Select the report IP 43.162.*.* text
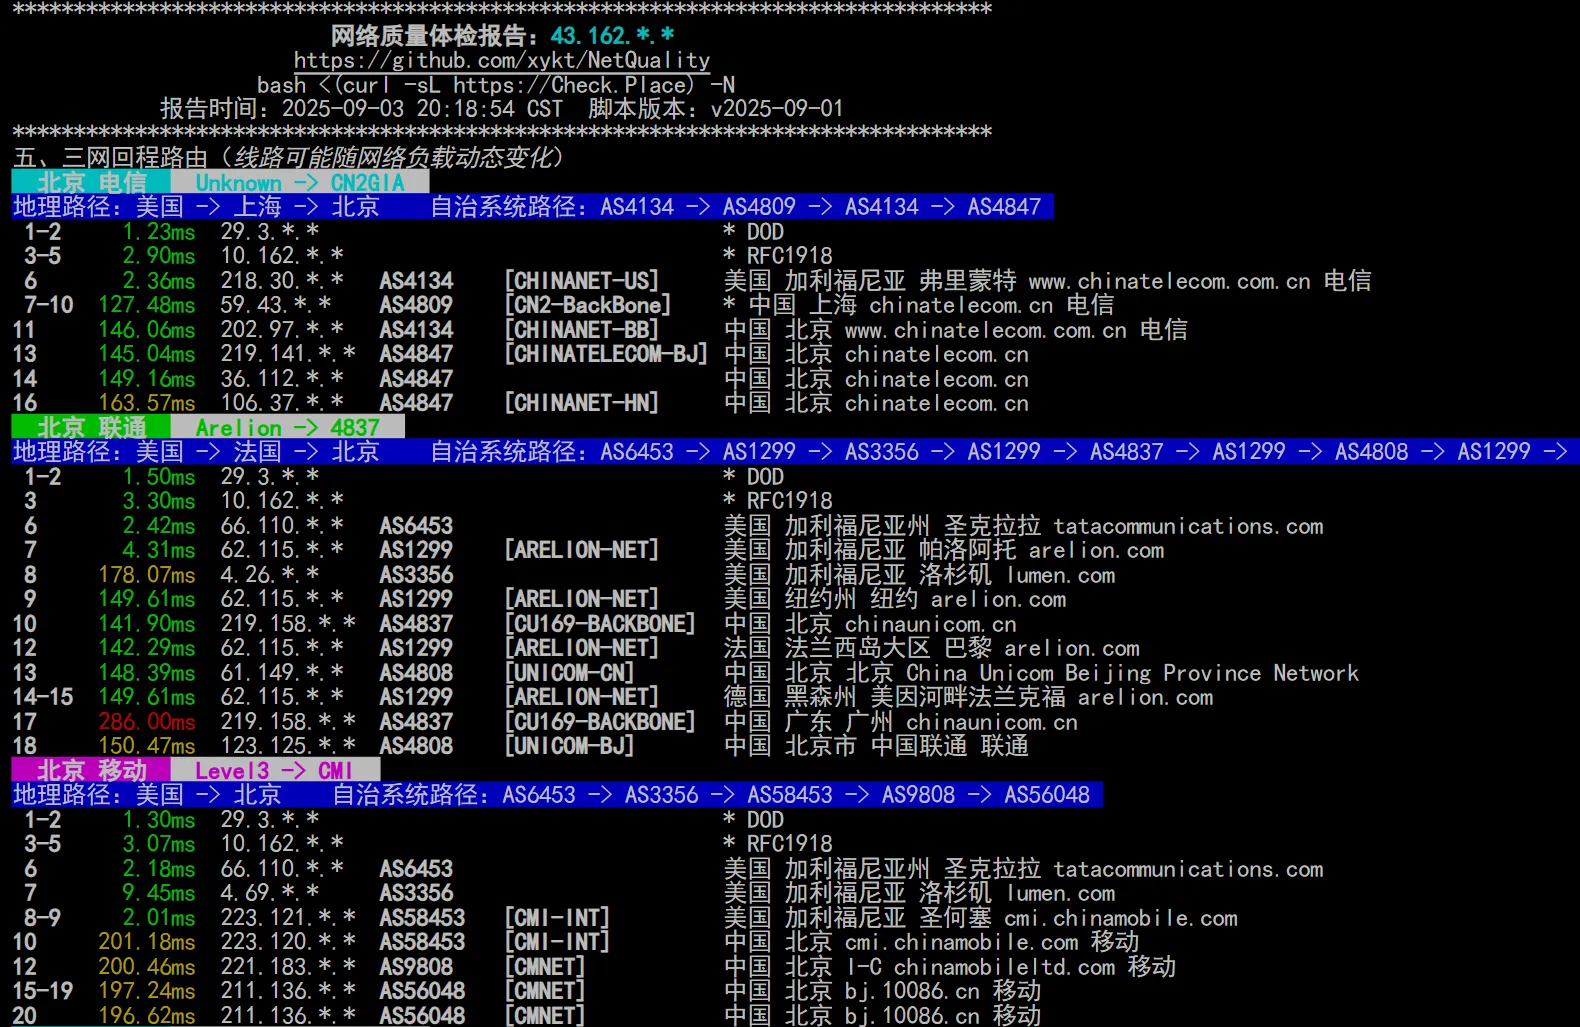This screenshot has height=1027, width=1580. pyautogui.click(x=612, y=36)
